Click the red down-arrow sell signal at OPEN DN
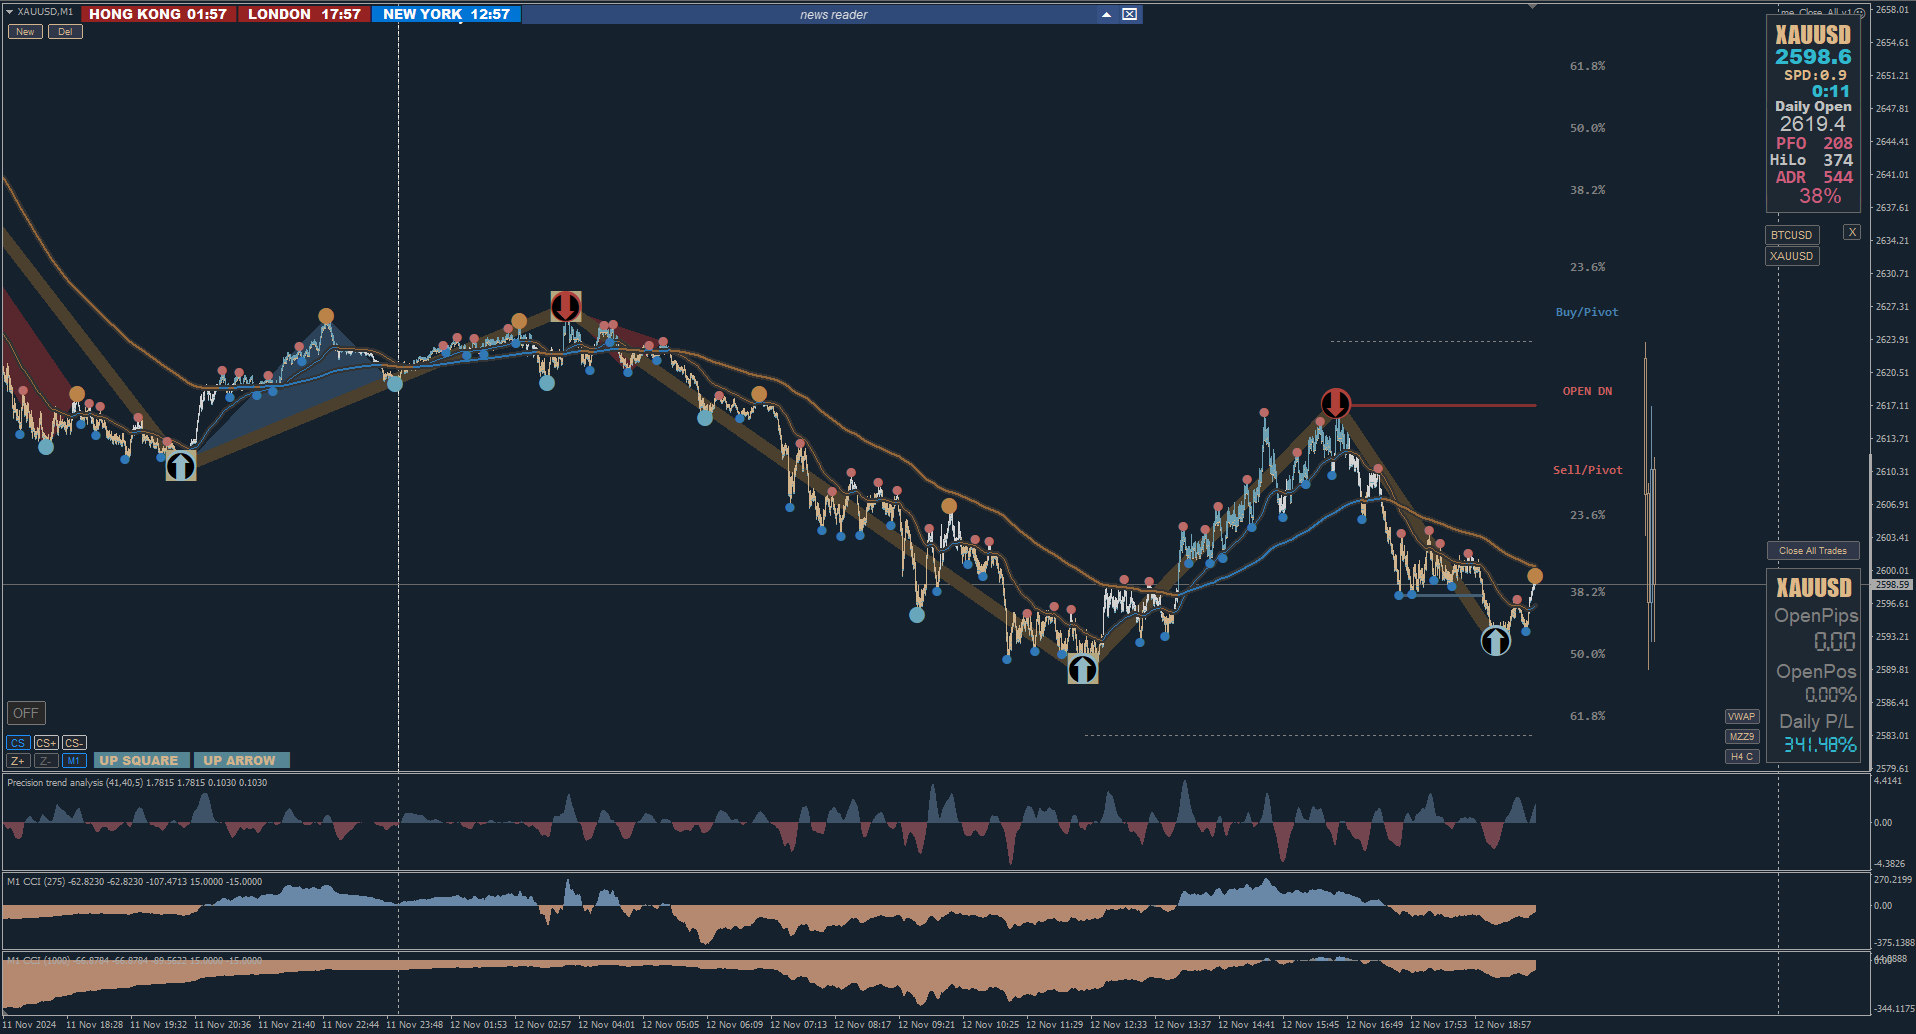The image size is (1916, 1034). tap(1335, 404)
